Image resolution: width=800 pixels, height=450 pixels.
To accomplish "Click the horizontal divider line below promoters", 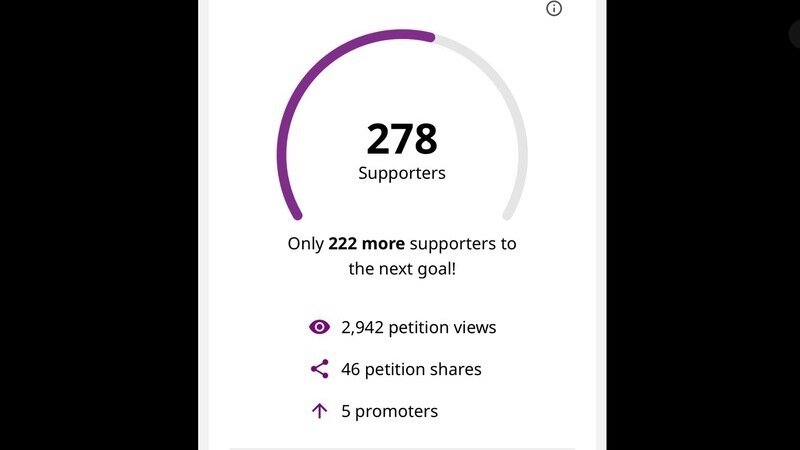I will pos(402,448).
